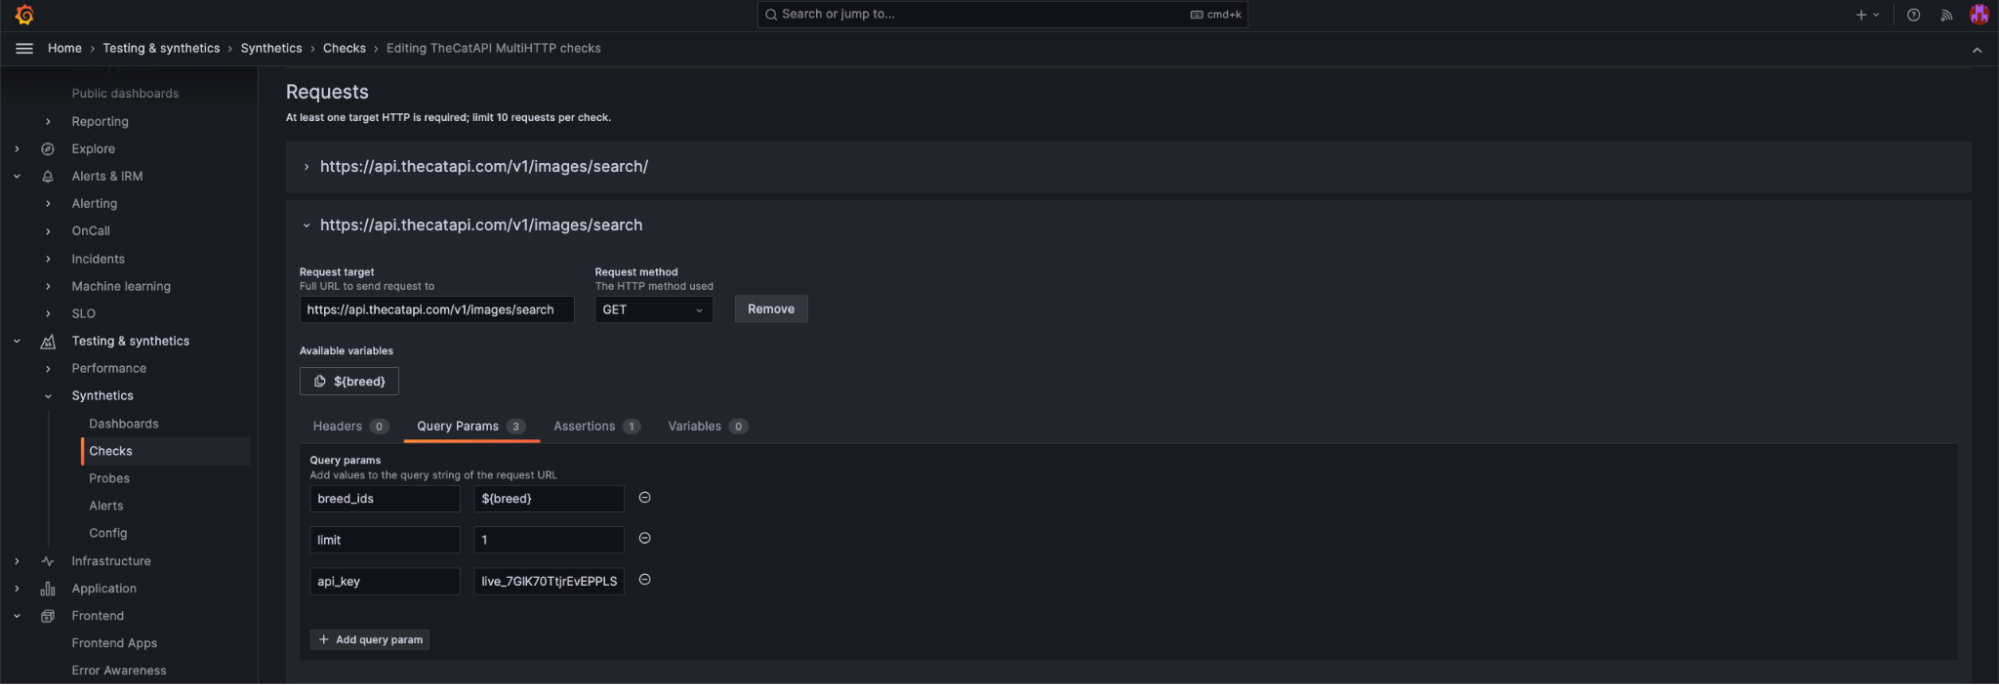Click the breed_ids param name field
This screenshot has width=1999, height=685.
pyautogui.click(x=385, y=499)
